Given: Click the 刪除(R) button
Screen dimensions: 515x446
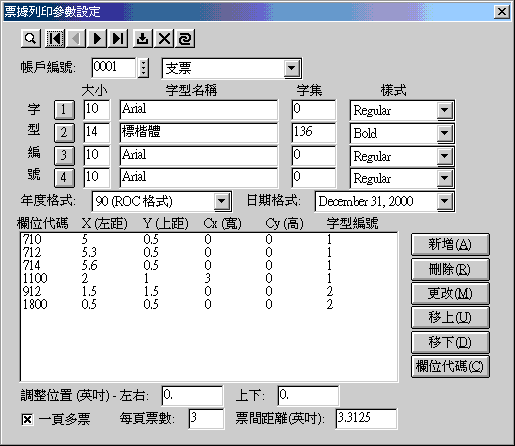Looking at the screenshot, I should (x=450, y=269).
